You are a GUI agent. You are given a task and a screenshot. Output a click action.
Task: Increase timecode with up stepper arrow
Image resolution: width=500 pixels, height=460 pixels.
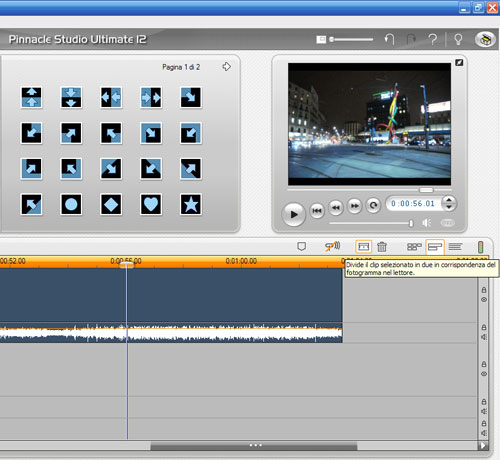coord(449,200)
